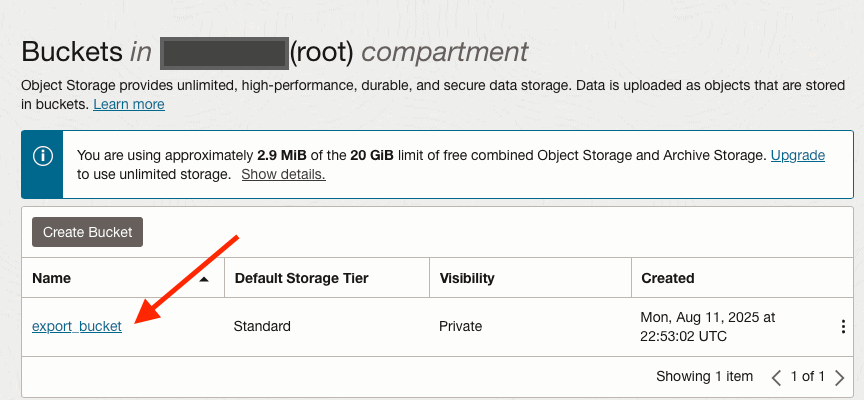The width and height of the screenshot is (864, 400).
Task: Click the info icon in the storage notice
Action: [x=42, y=157]
